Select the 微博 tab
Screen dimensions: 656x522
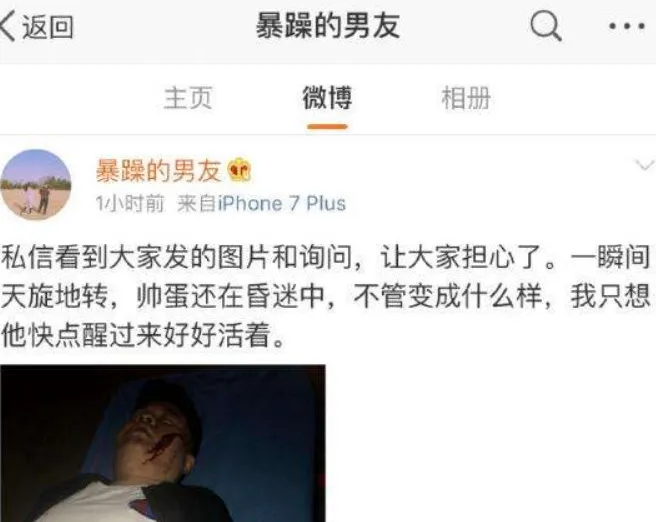[x=327, y=98]
